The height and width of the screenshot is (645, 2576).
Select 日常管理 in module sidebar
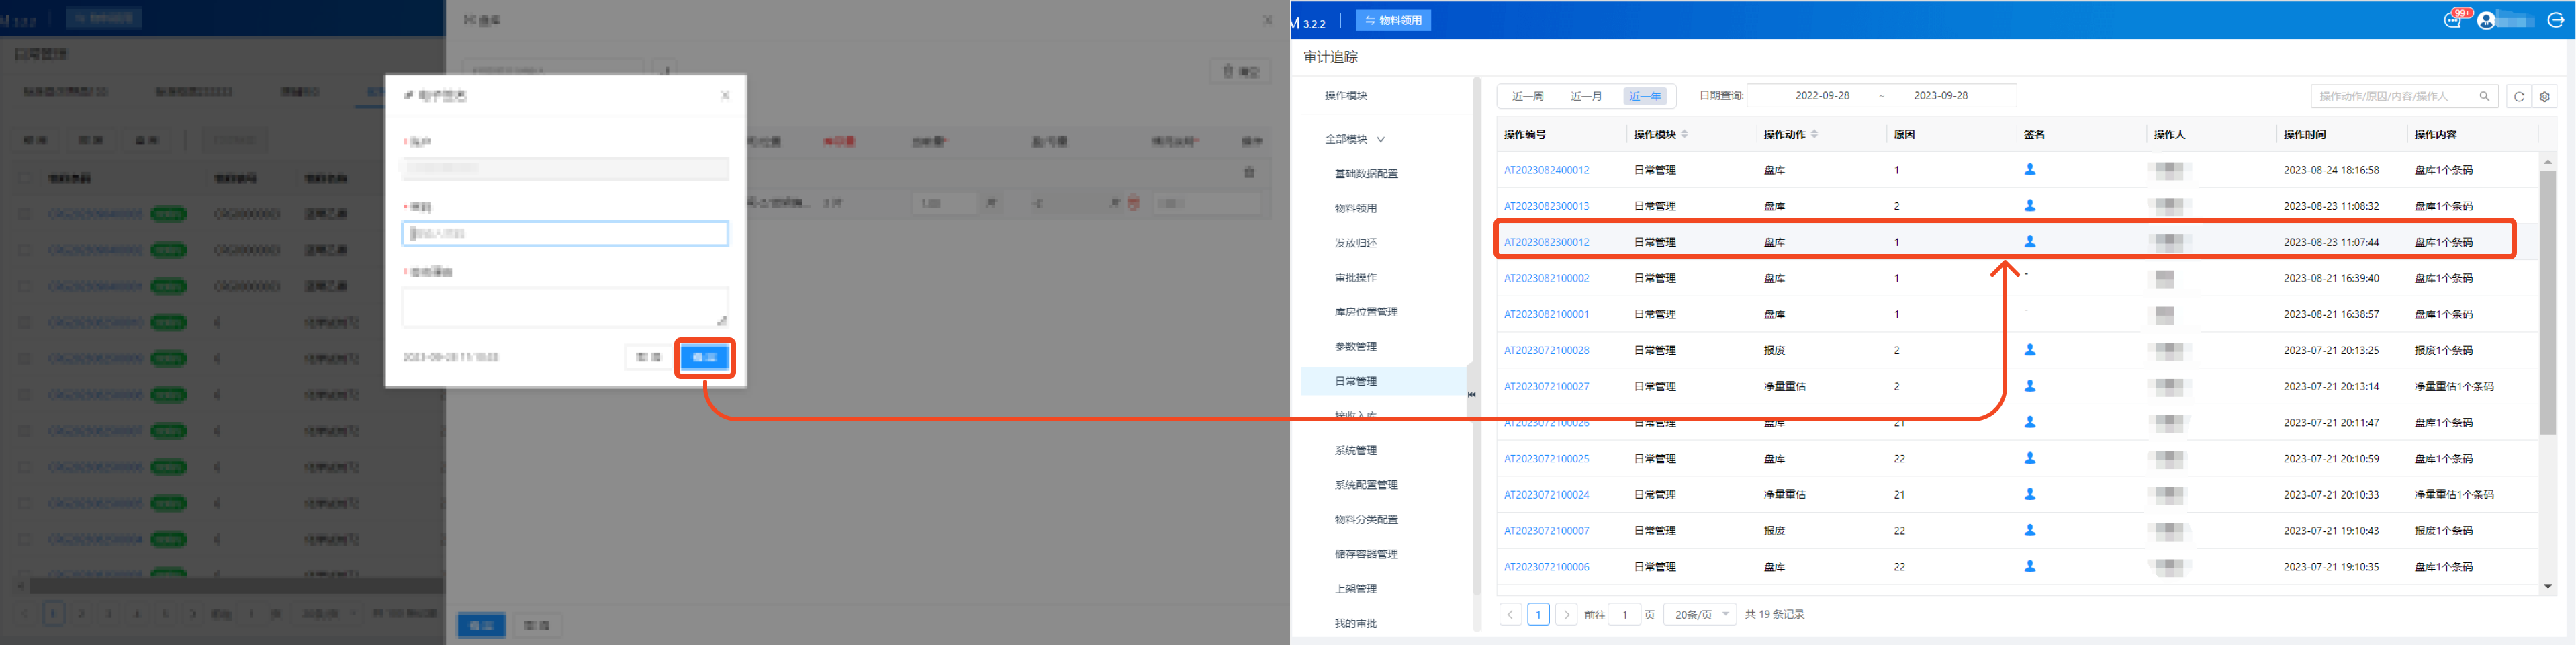(1383, 381)
